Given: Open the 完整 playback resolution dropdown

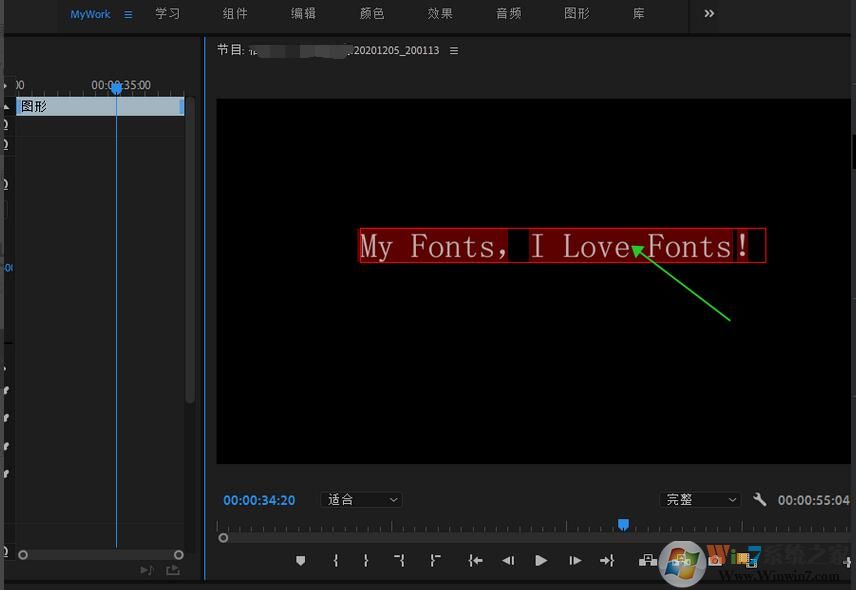Looking at the screenshot, I should pos(701,499).
